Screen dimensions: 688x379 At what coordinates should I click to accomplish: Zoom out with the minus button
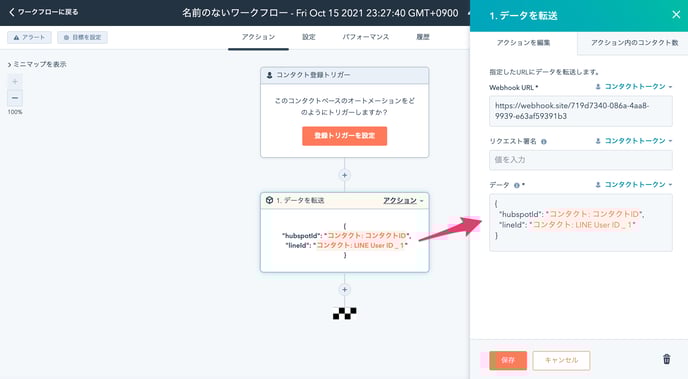tap(15, 98)
